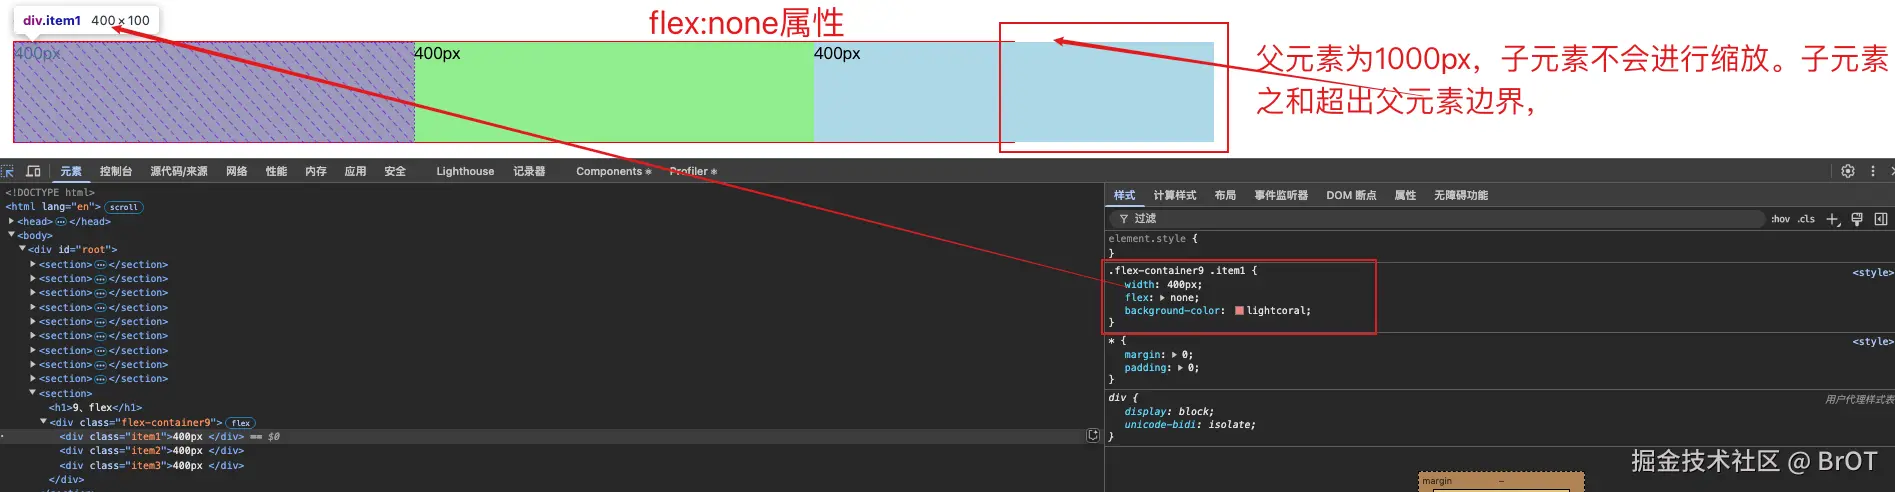Select the div class item2 DOM row
This screenshot has height=492, width=1895.
click(x=152, y=451)
